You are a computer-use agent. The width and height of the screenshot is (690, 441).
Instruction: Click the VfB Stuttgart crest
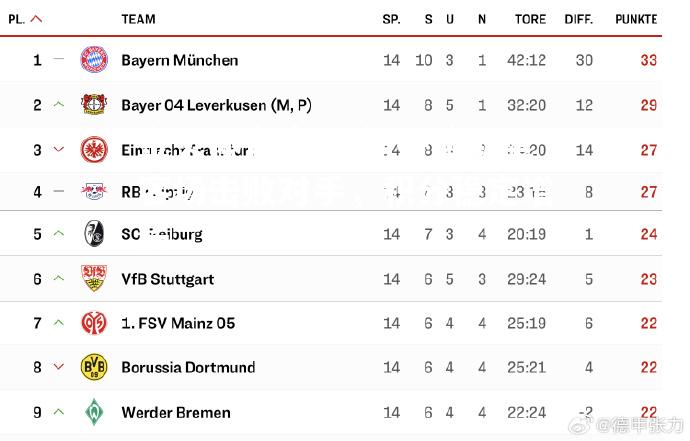point(94,278)
